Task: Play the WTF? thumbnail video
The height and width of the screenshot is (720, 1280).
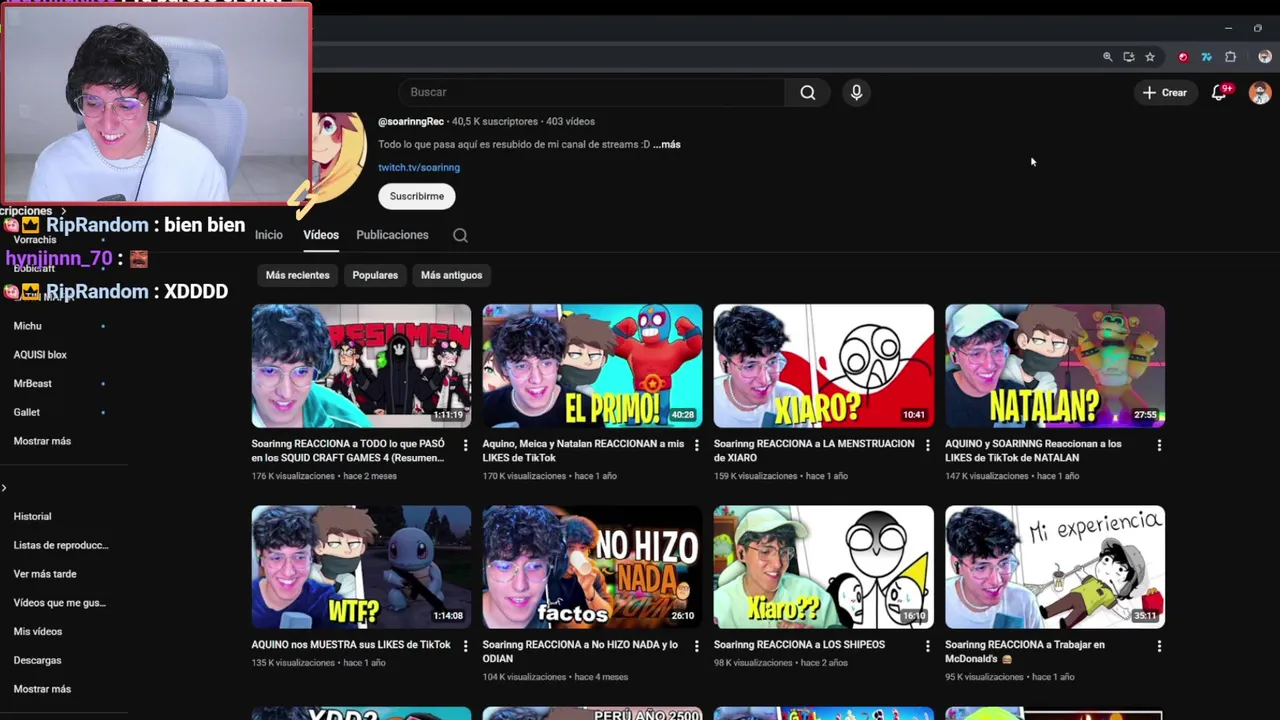Action: coord(361,567)
